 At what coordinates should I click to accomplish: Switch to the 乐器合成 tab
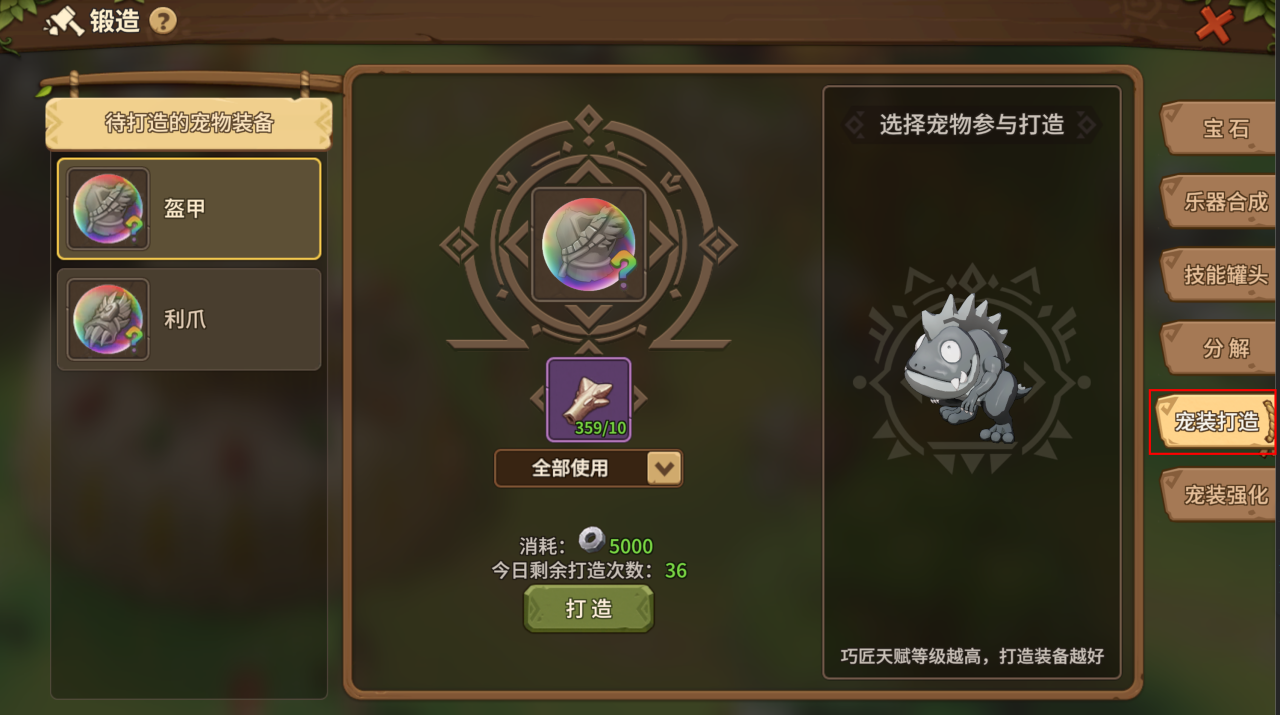click(x=1224, y=201)
